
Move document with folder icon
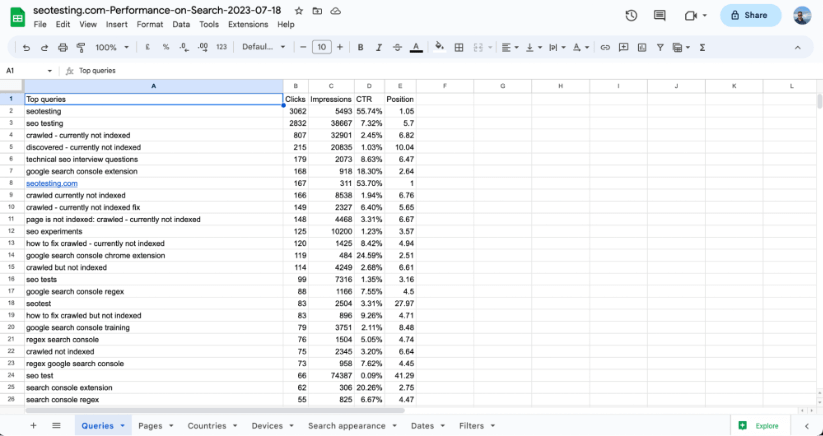pyautogui.click(x=317, y=10)
